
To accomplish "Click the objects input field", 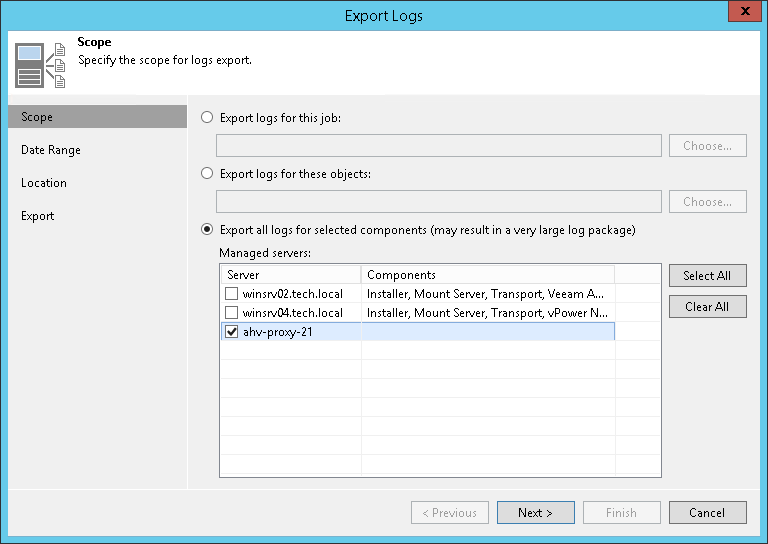I will click(x=439, y=202).
